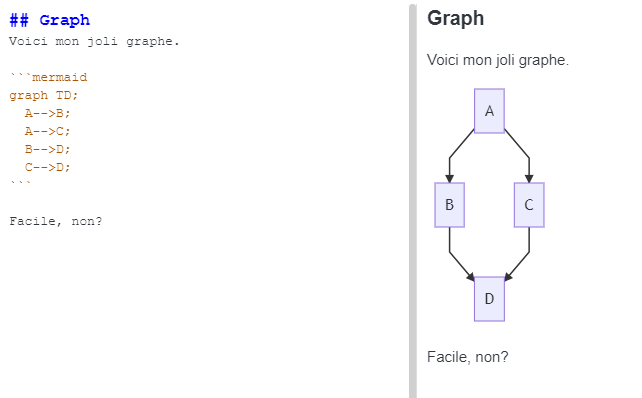The height and width of the screenshot is (398, 642).
Task: Click the 'A-->C;' code line
Action: (47, 131)
